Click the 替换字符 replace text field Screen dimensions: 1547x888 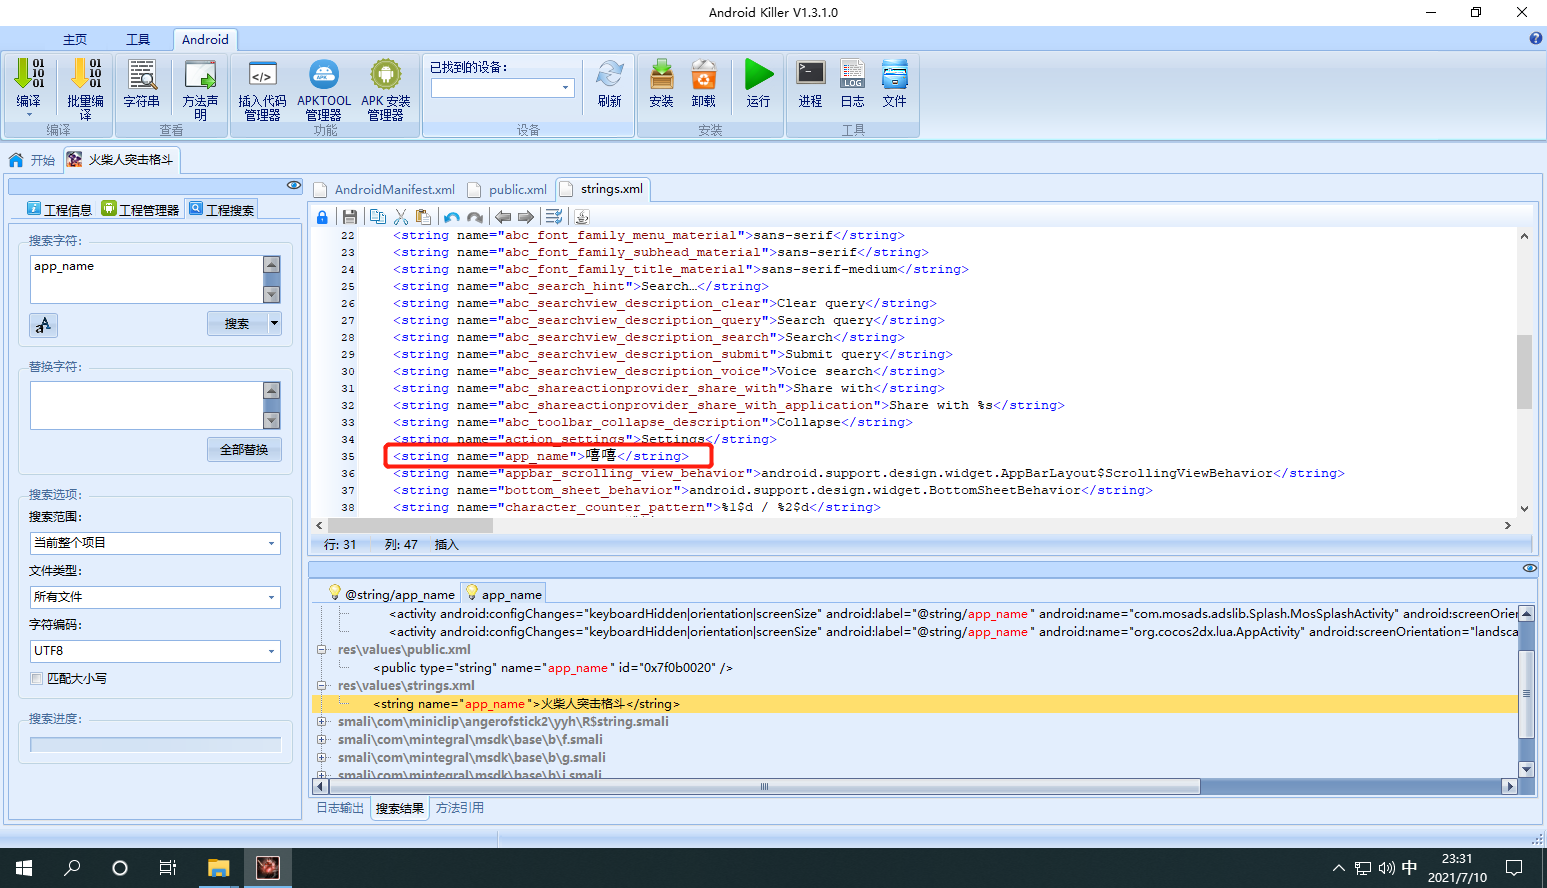coord(146,405)
